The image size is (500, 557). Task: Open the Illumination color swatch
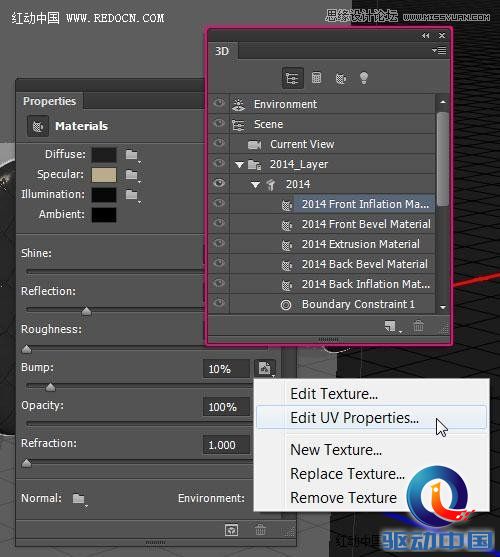coord(104,195)
